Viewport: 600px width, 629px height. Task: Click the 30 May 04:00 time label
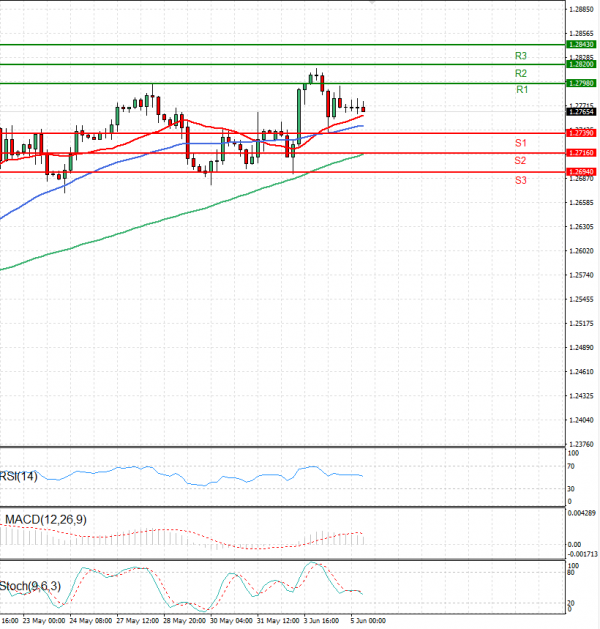[231, 621]
